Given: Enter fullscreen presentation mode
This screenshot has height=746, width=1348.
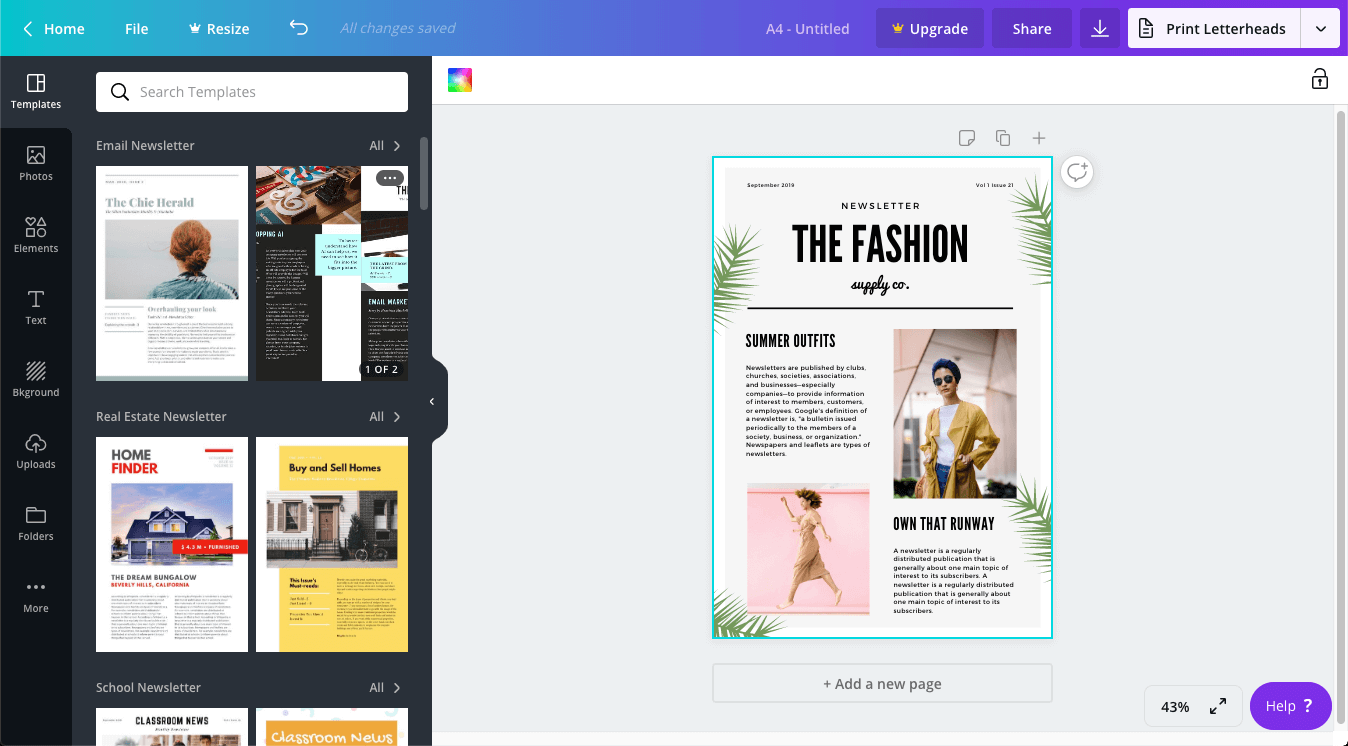Looking at the screenshot, I should (x=1218, y=706).
